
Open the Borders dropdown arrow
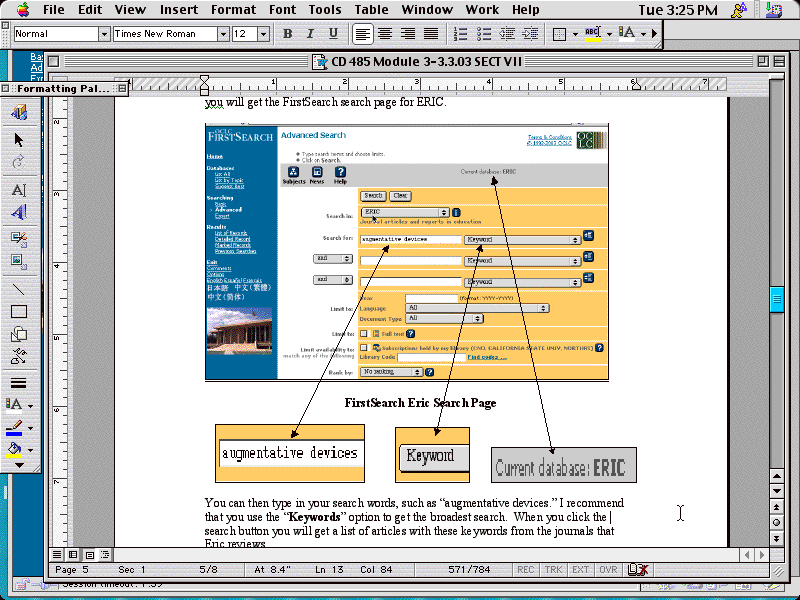coord(576,35)
